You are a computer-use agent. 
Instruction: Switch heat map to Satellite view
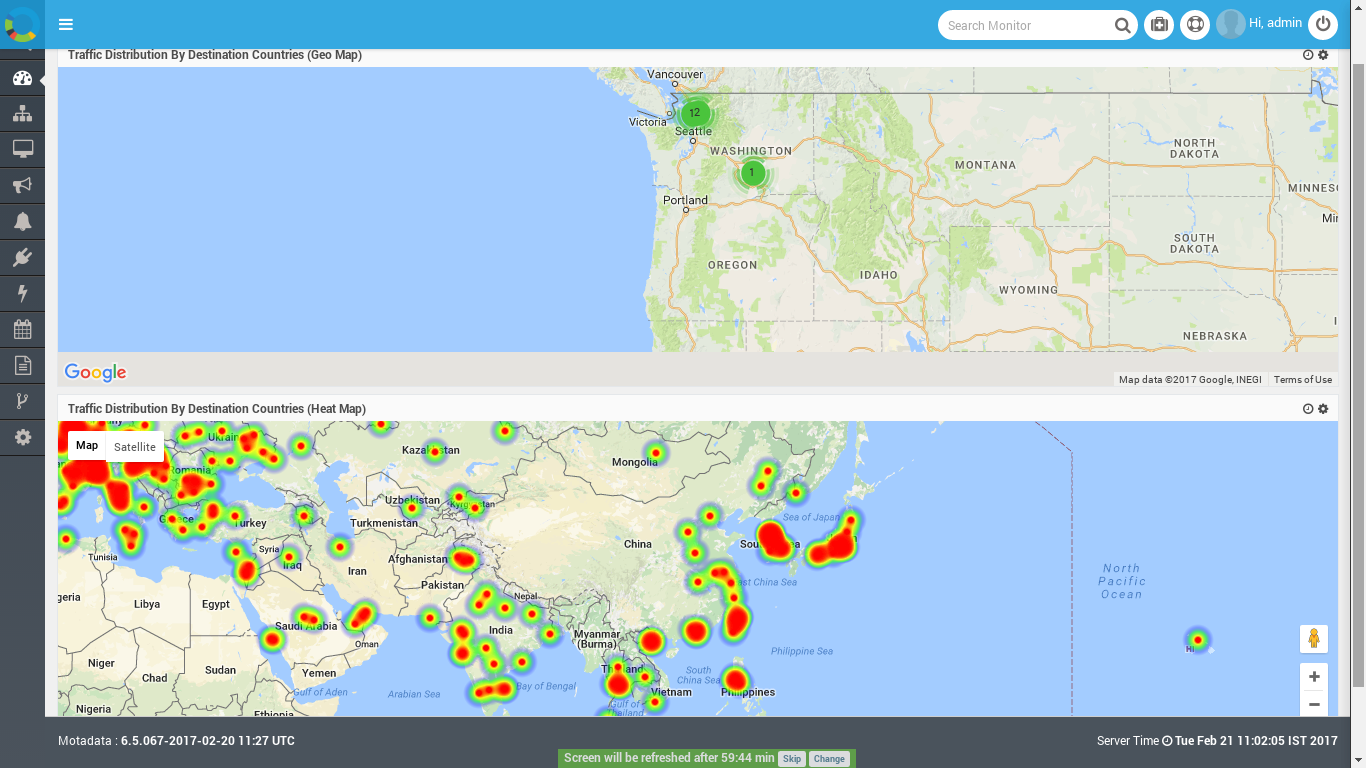tap(135, 447)
